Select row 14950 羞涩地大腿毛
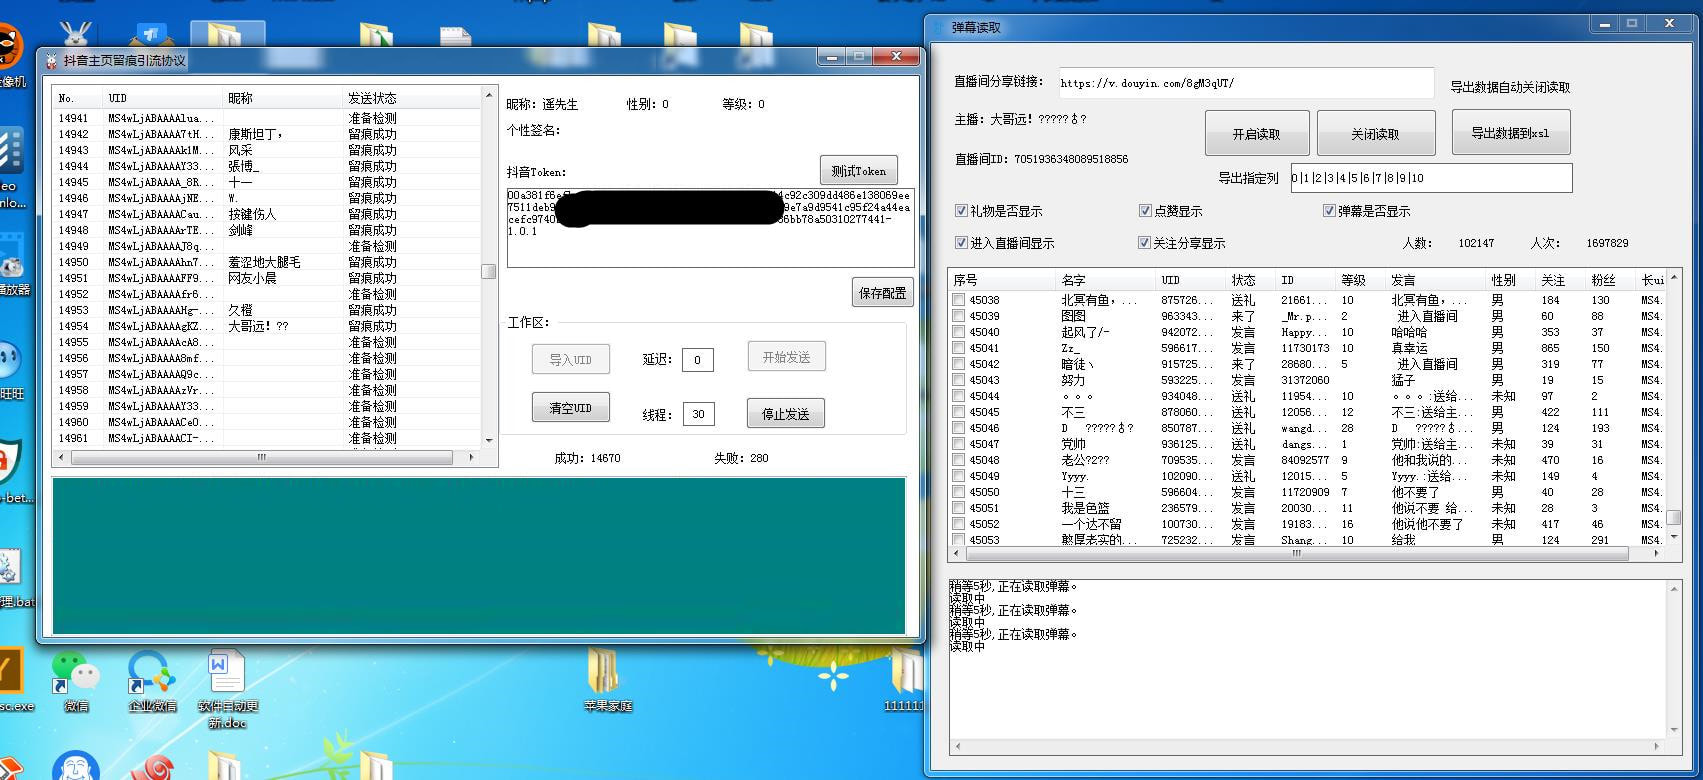This screenshot has width=1703, height=780. coord(267,262)
